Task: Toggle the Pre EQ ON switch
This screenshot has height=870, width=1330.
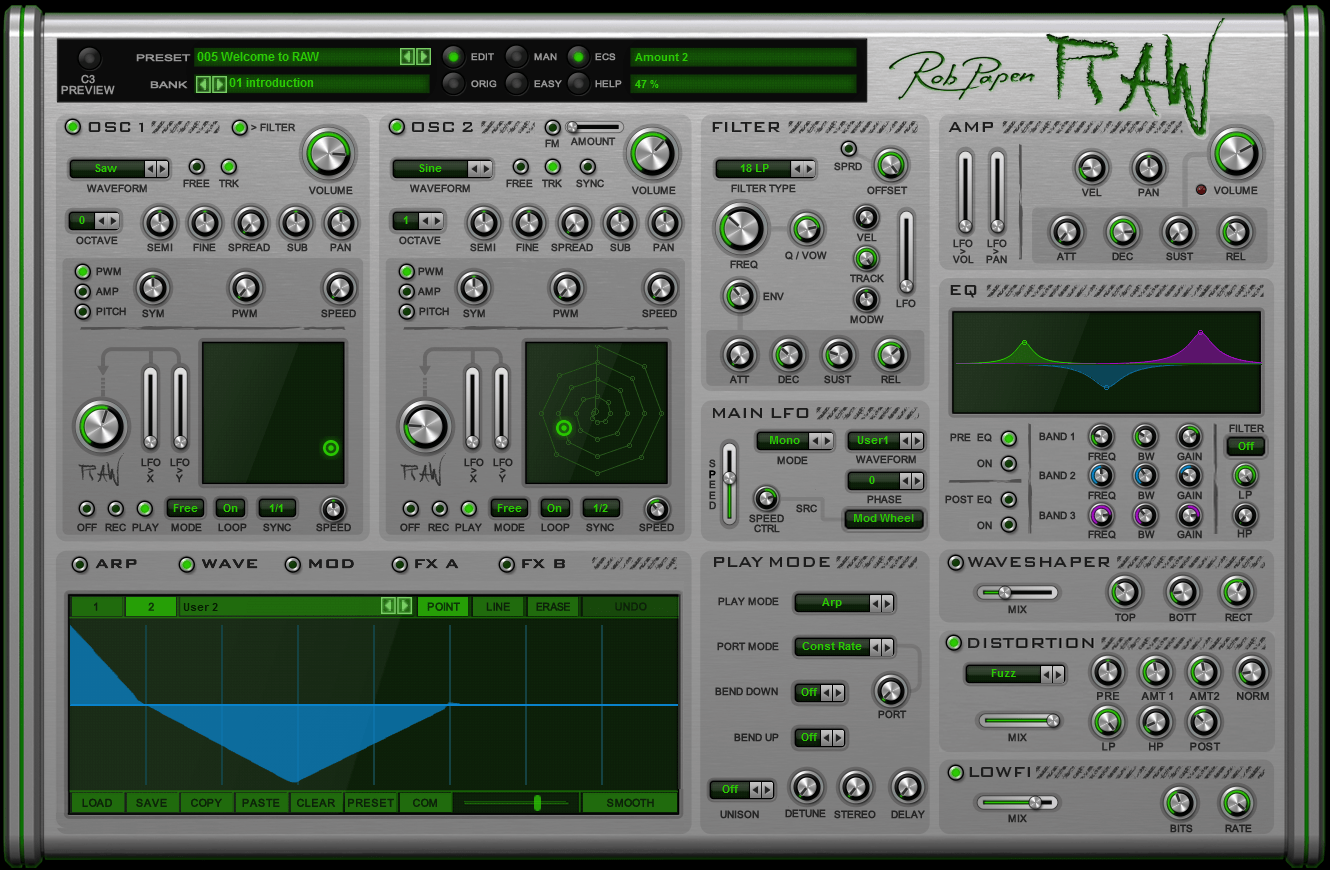Action: 1008,464
